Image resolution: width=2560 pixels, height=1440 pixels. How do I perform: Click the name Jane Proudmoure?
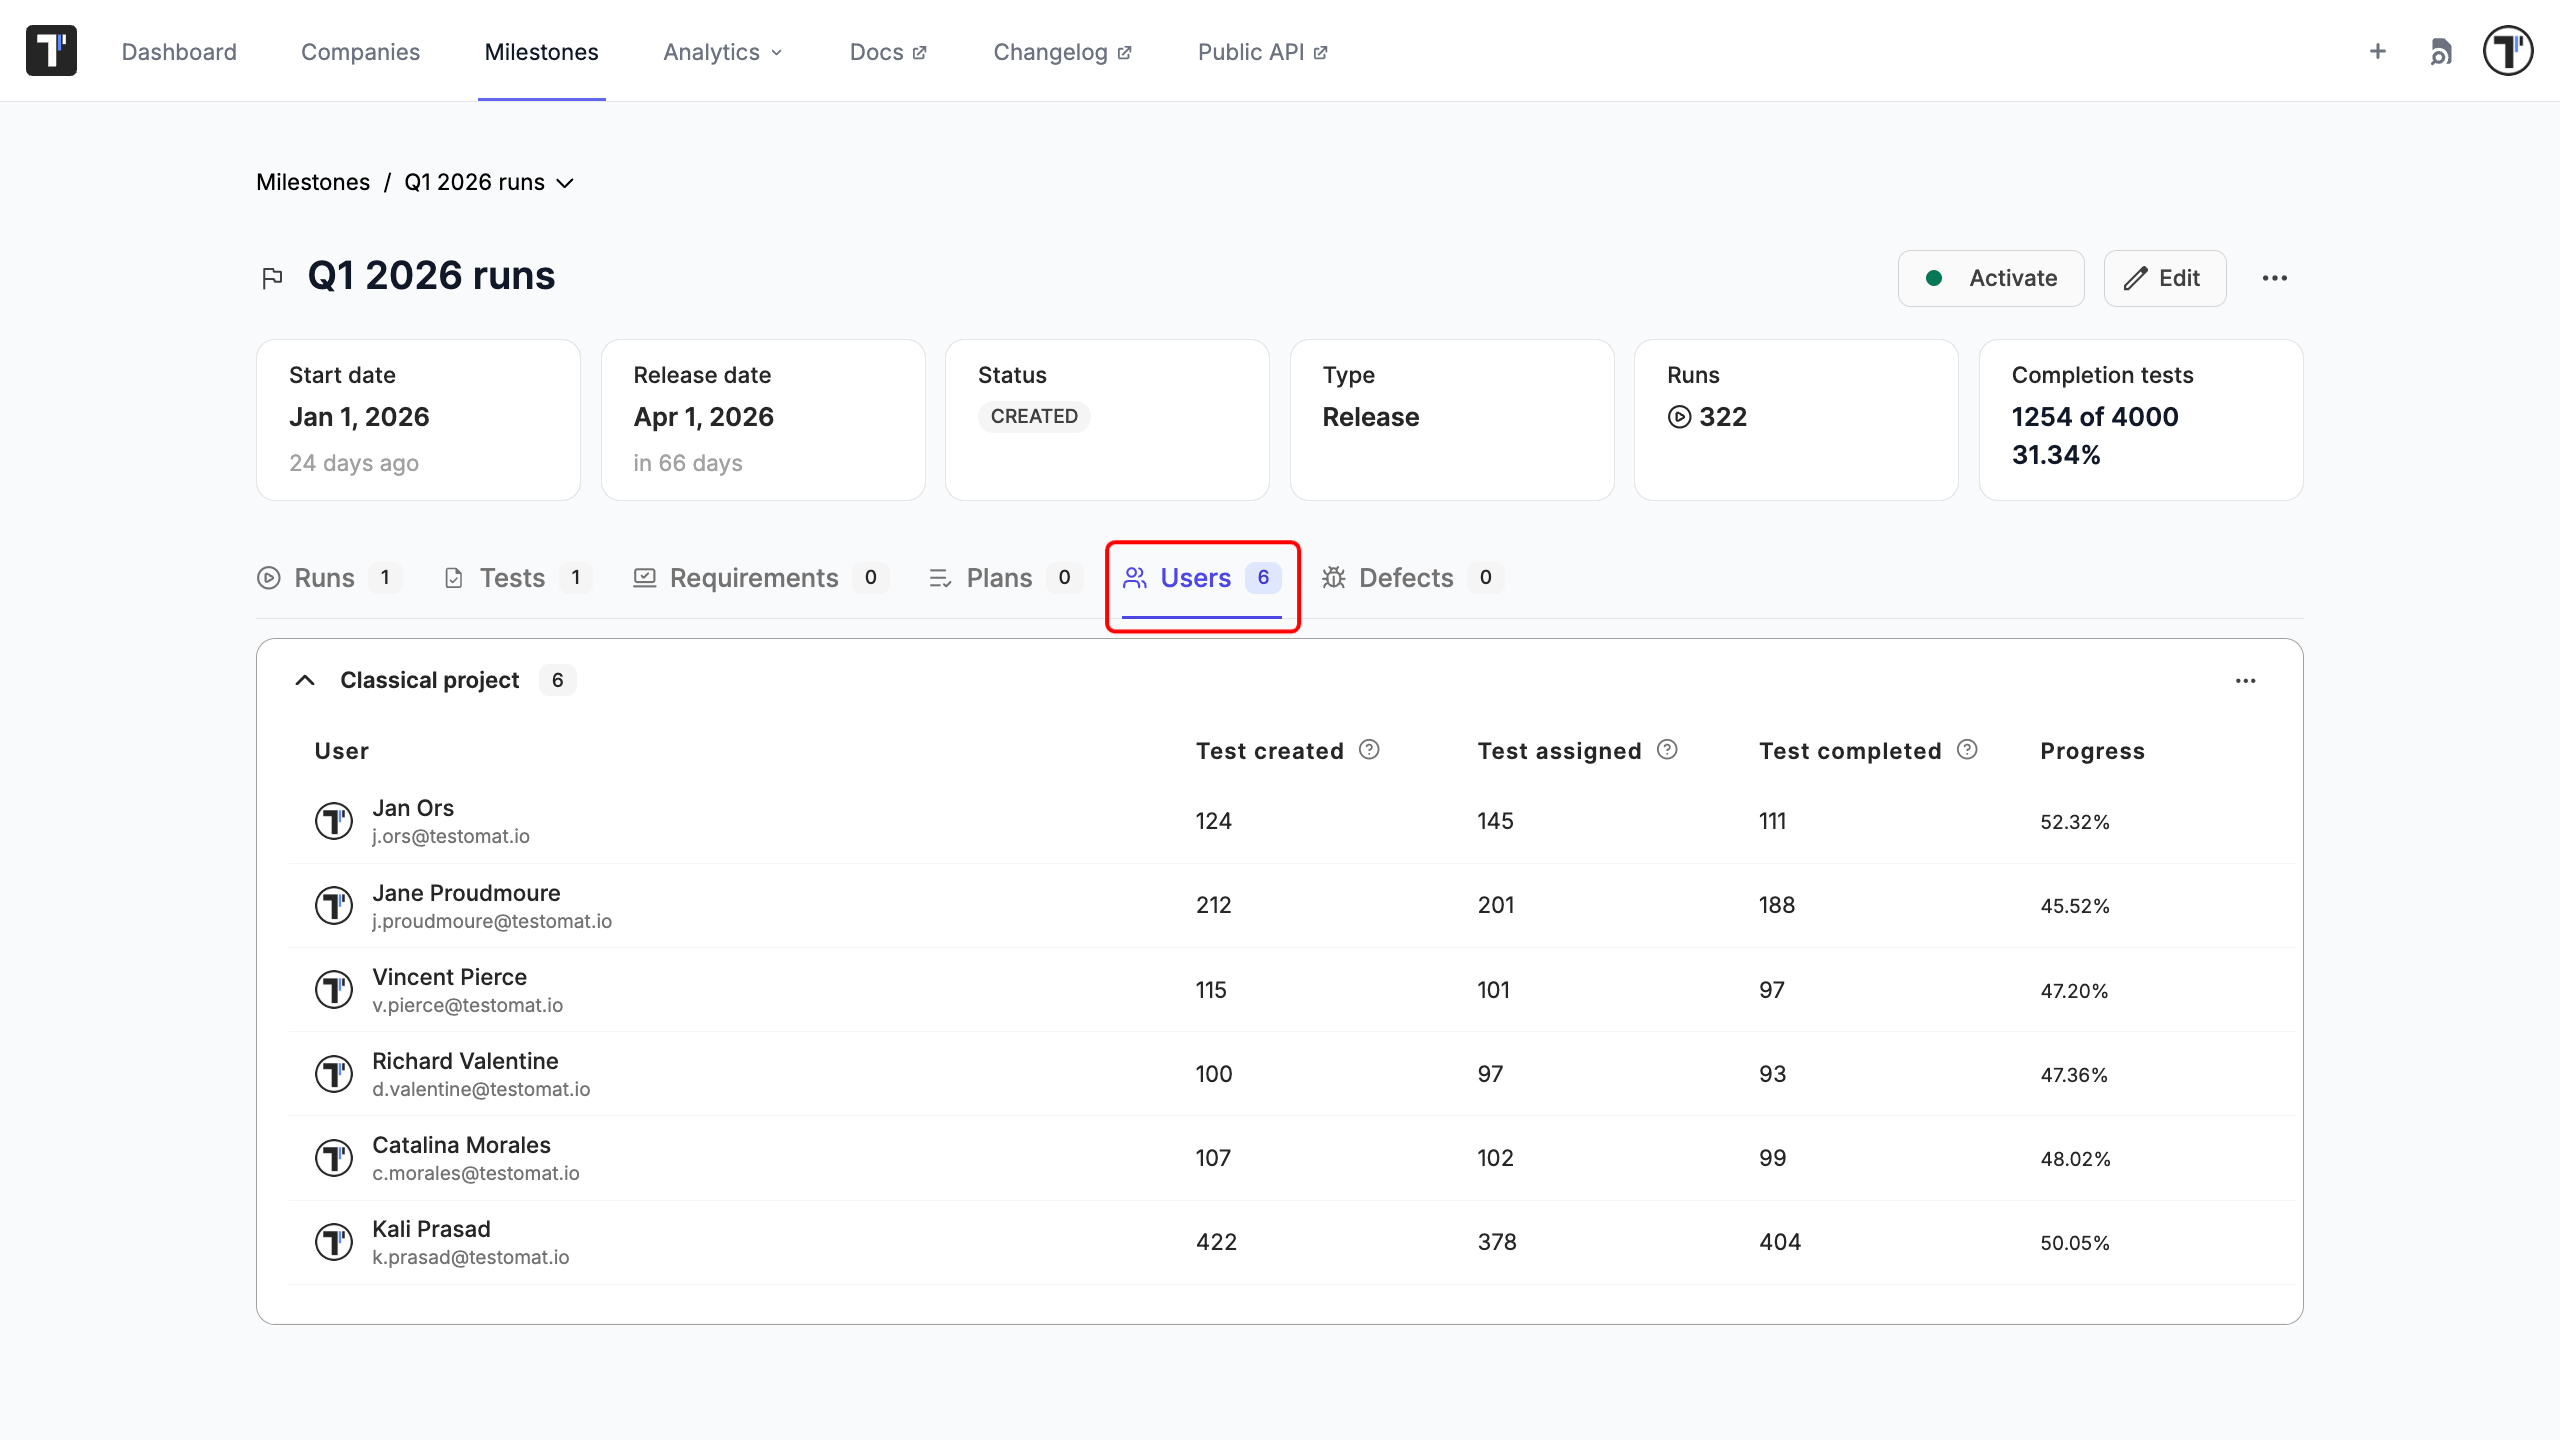click(466, 893)
